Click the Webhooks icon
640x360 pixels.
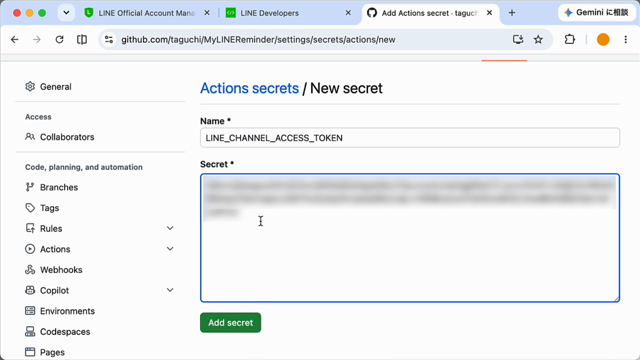click(x=30, y=269)
